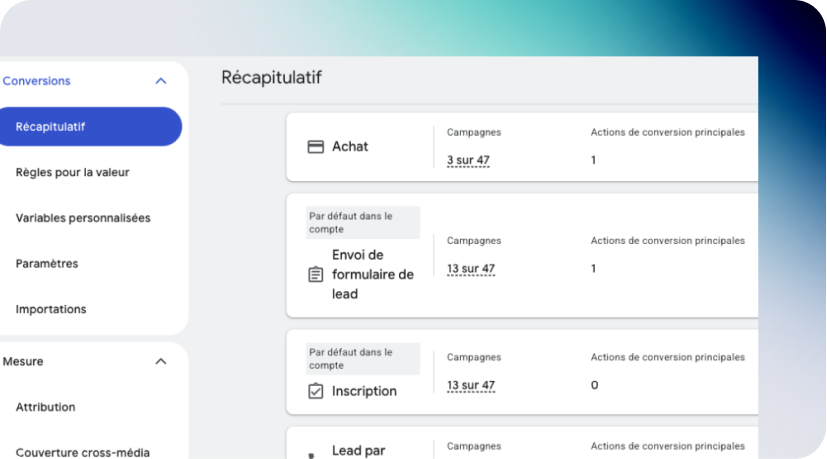Click value 1 in Achat card
Viewport: 827px width, 459px height.
coord(593,160)
